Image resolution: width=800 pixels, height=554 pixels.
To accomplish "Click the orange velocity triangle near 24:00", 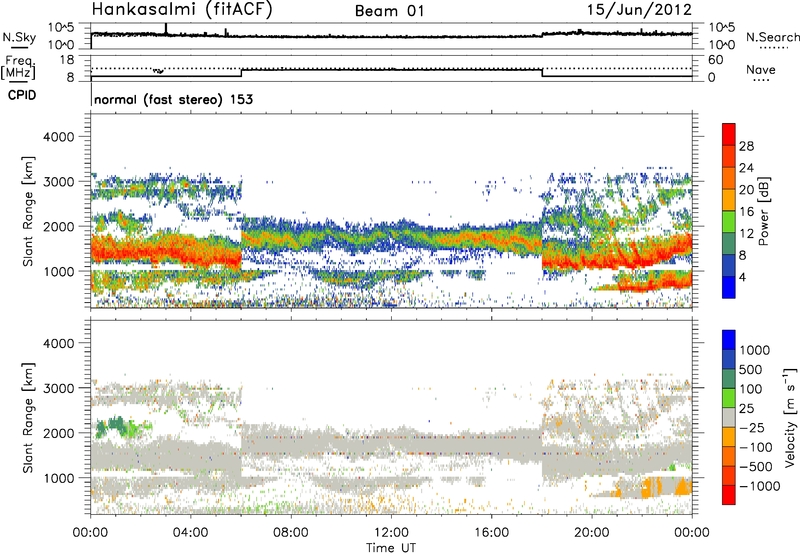I will 682,487.
